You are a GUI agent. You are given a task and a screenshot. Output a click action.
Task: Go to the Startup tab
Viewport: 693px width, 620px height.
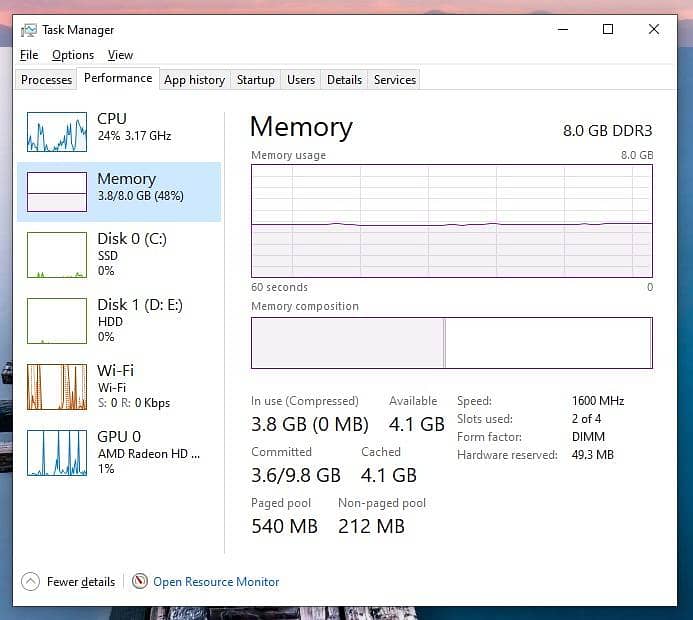click(x=256, y=80)
